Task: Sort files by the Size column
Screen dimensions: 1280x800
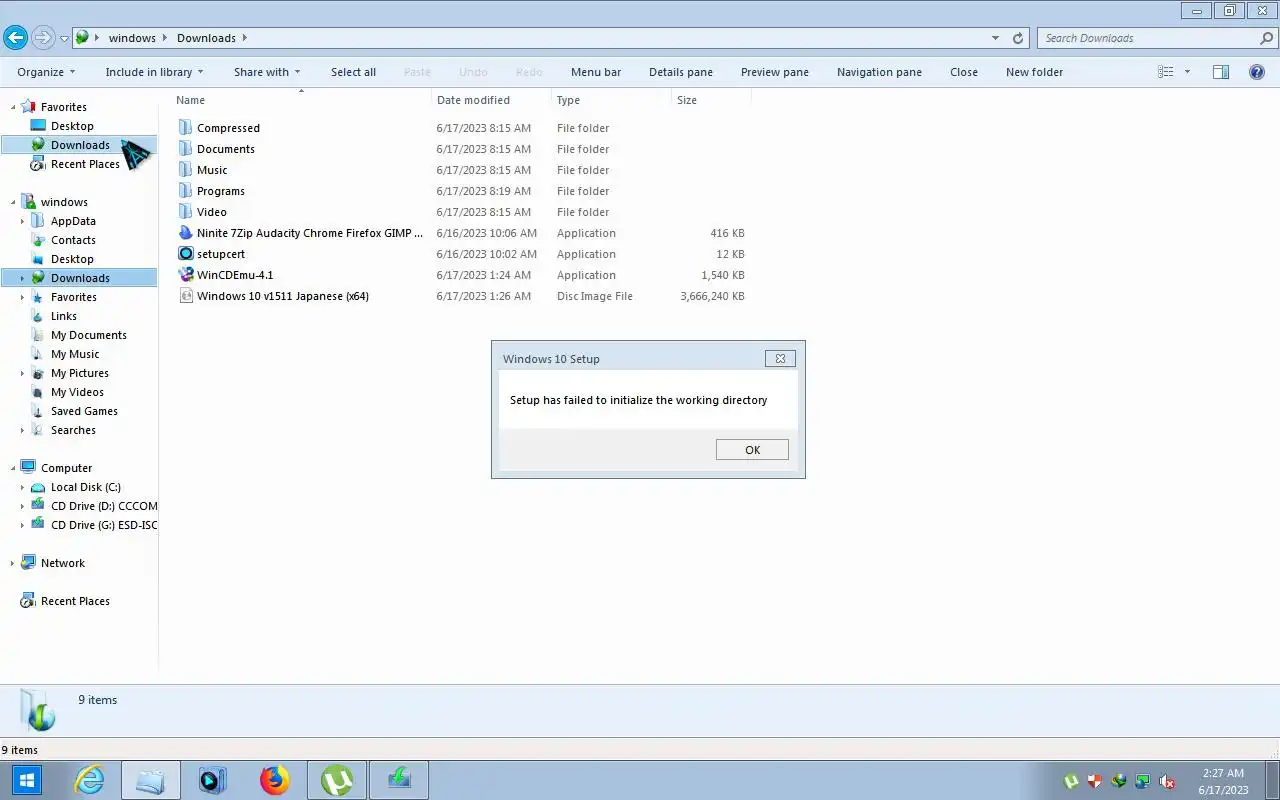Action: [711, 100]
